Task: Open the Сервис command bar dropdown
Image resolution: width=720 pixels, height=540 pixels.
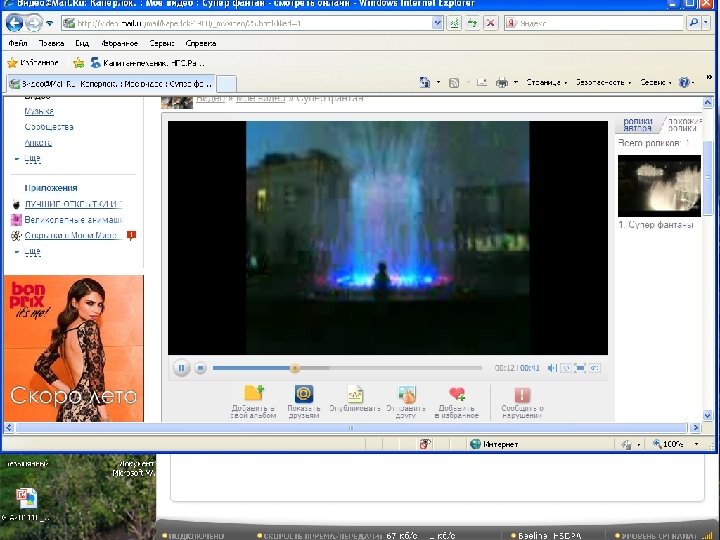Action: (656, 83)
